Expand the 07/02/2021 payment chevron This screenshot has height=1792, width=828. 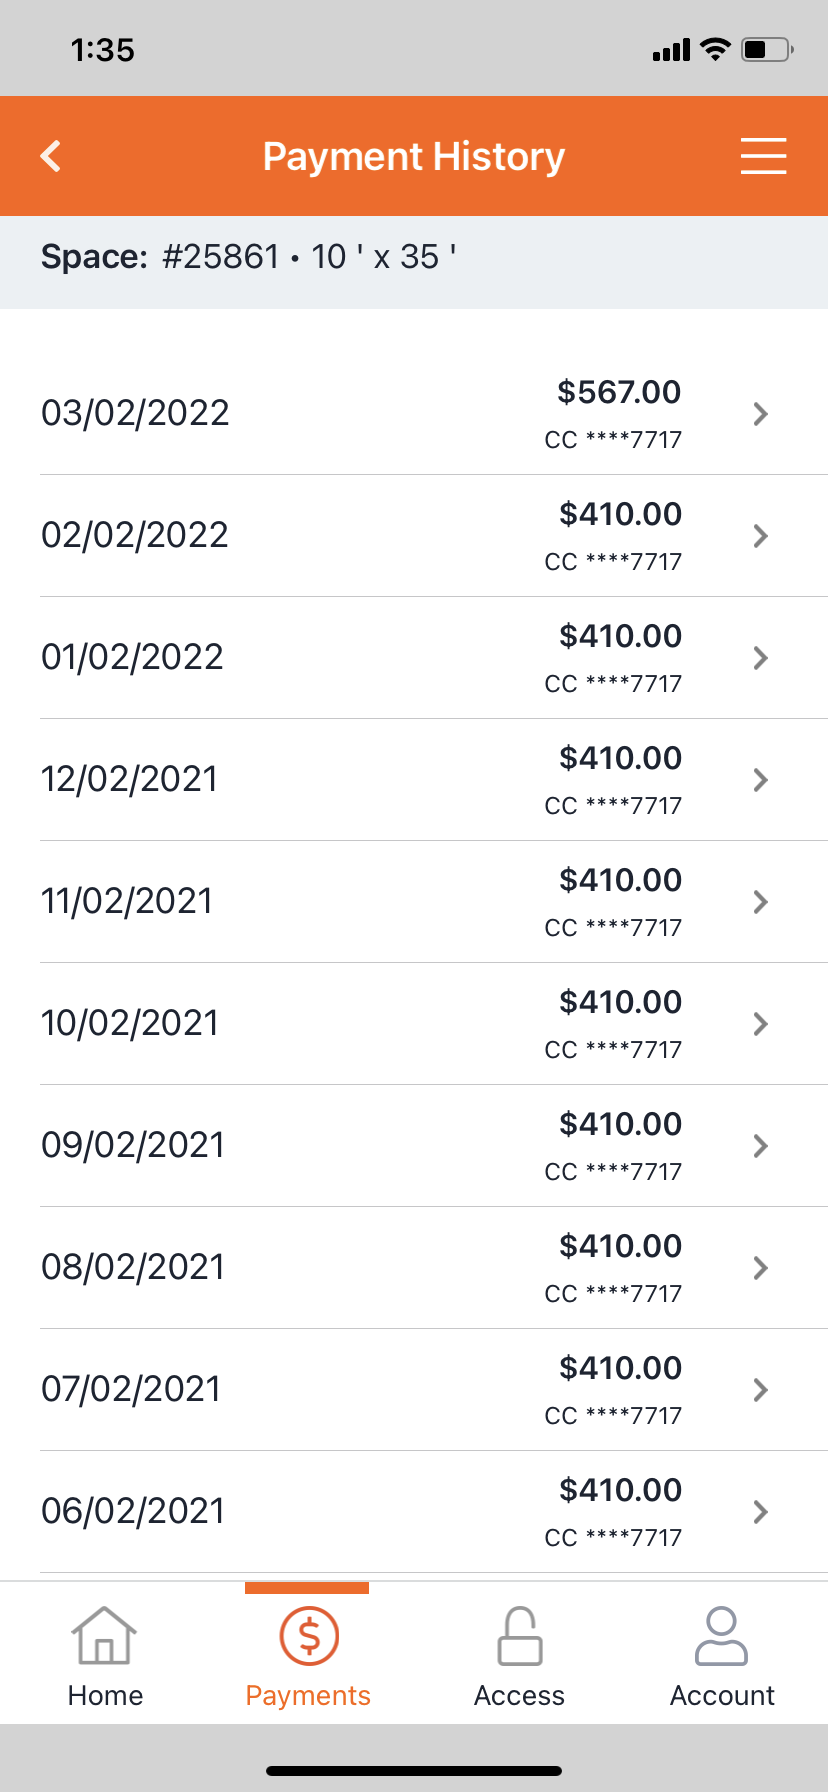761,1390
